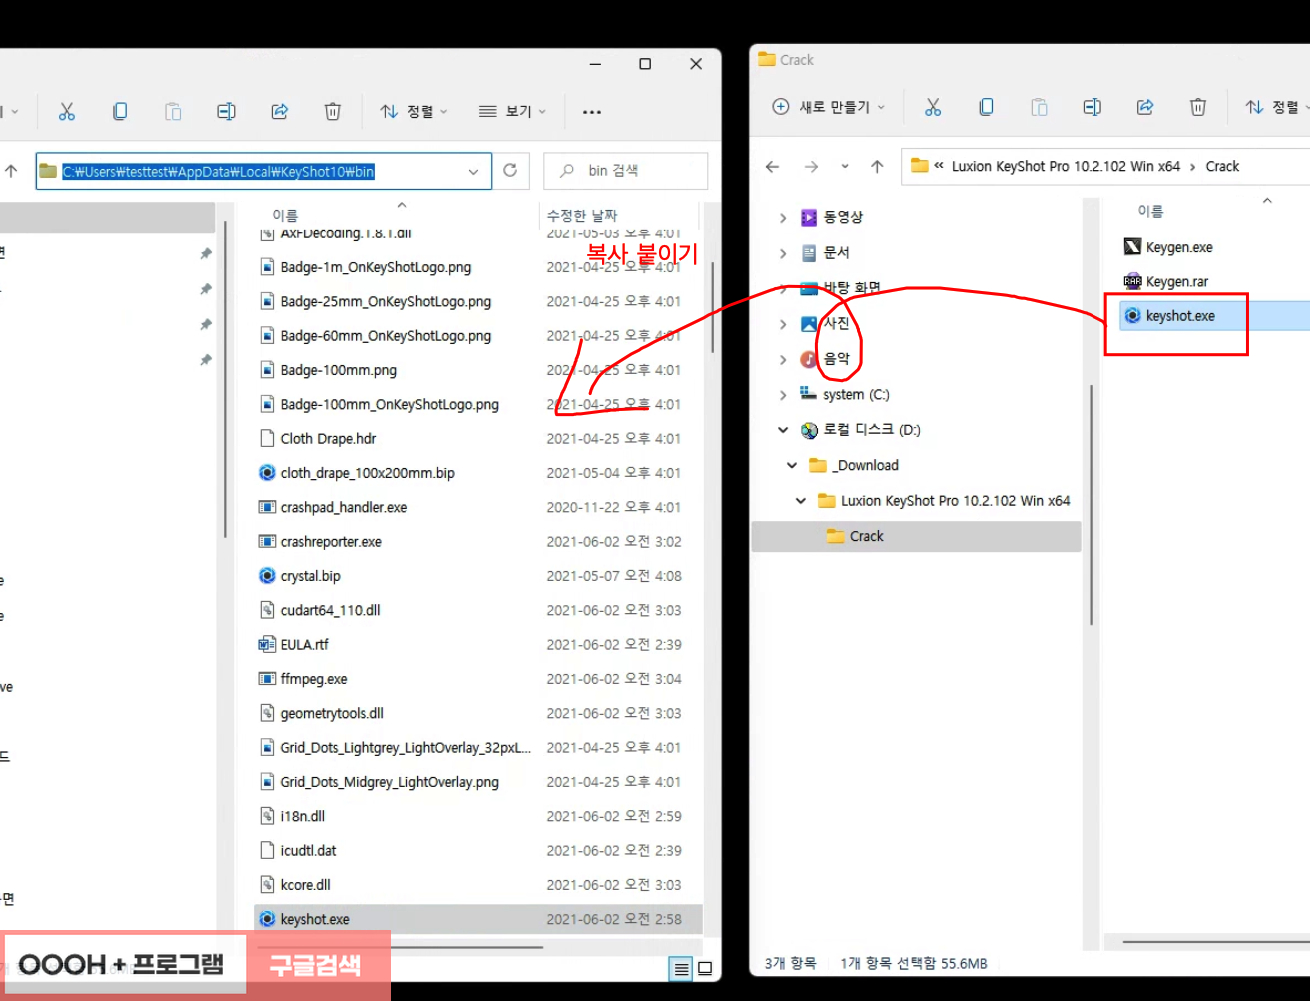Click Copy icon in Crack window toolbar

[986, 107]
